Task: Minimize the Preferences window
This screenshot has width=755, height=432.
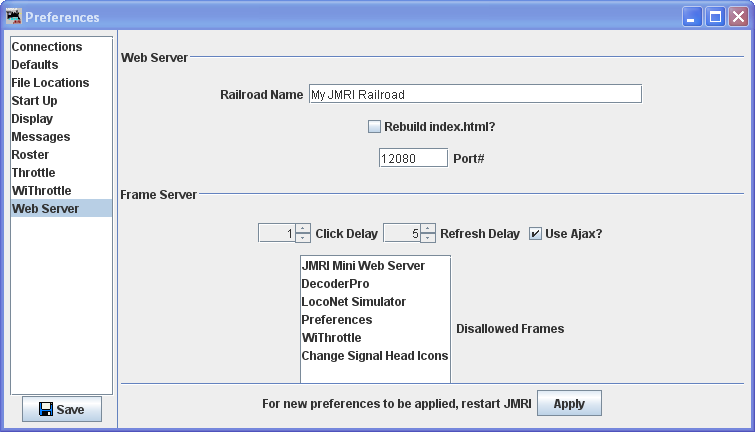Action: pos(692,17)
